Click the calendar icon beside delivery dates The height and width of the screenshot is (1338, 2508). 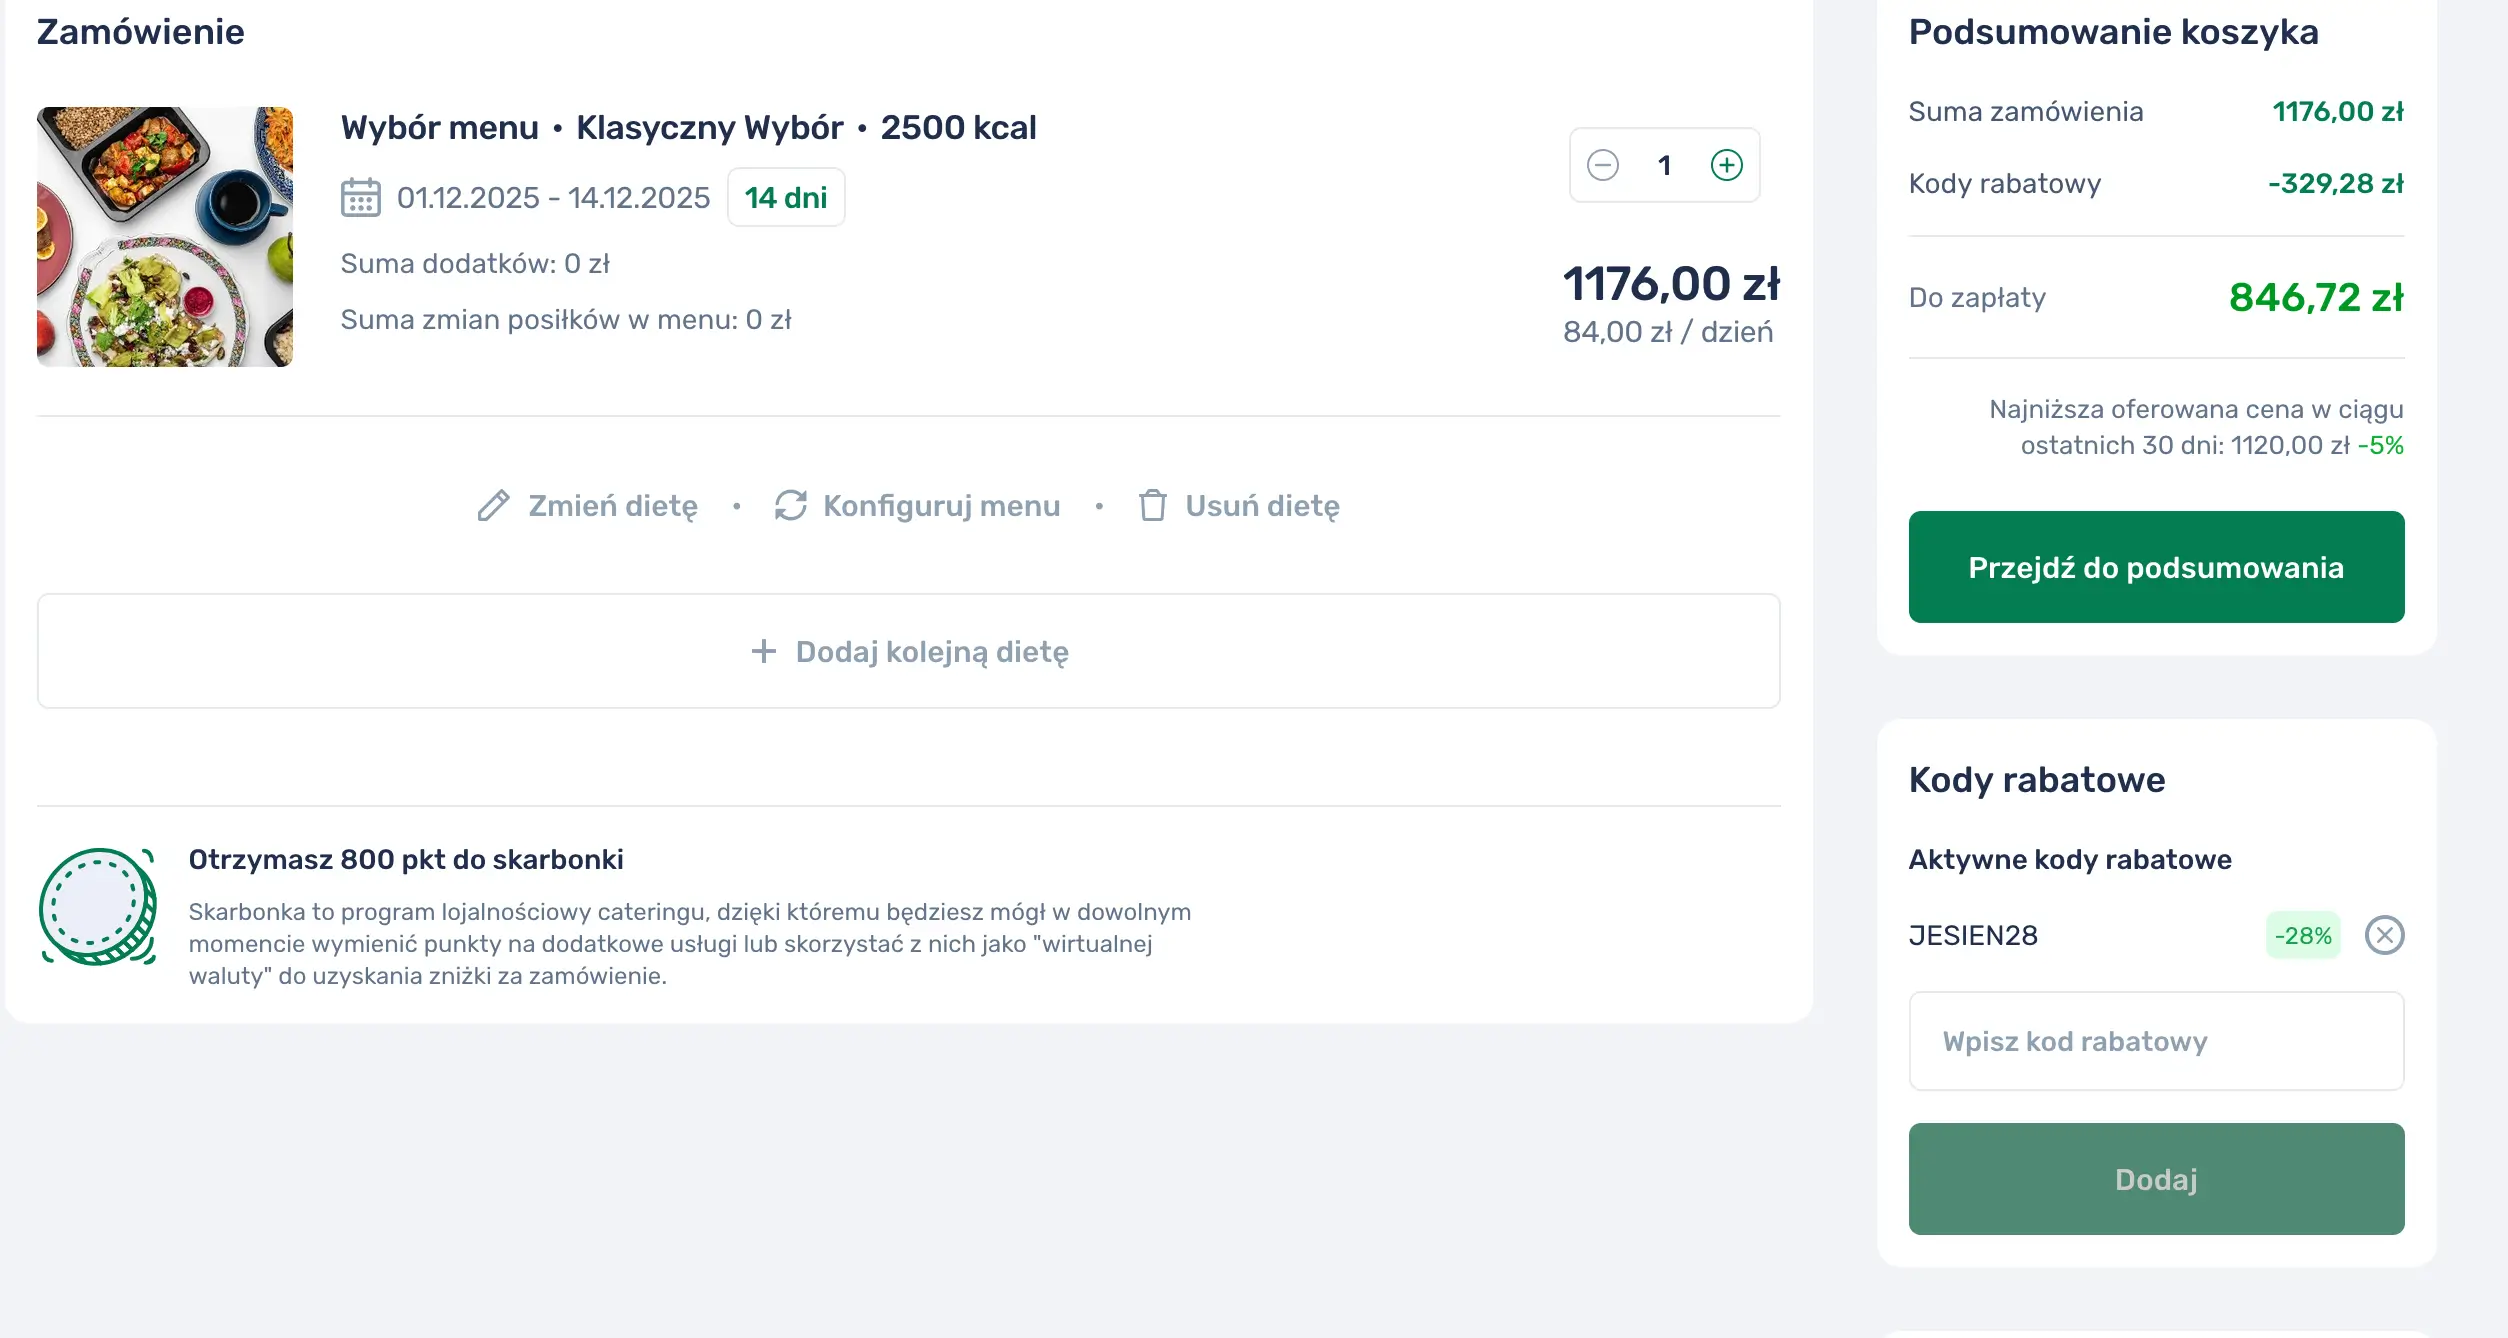coord(360,198)
